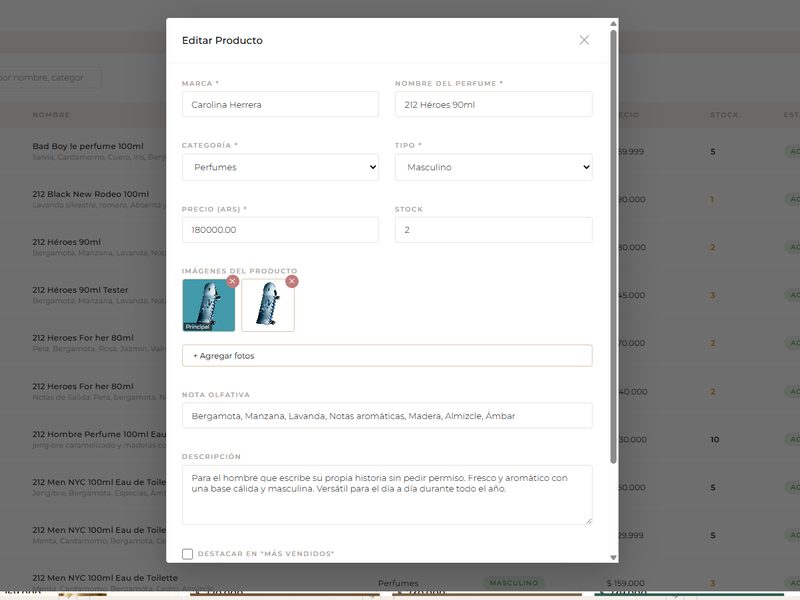Check Destacar en Más Vendidos checkbox
This screenshot has width=800, height=600.
(x=187, y=554)
